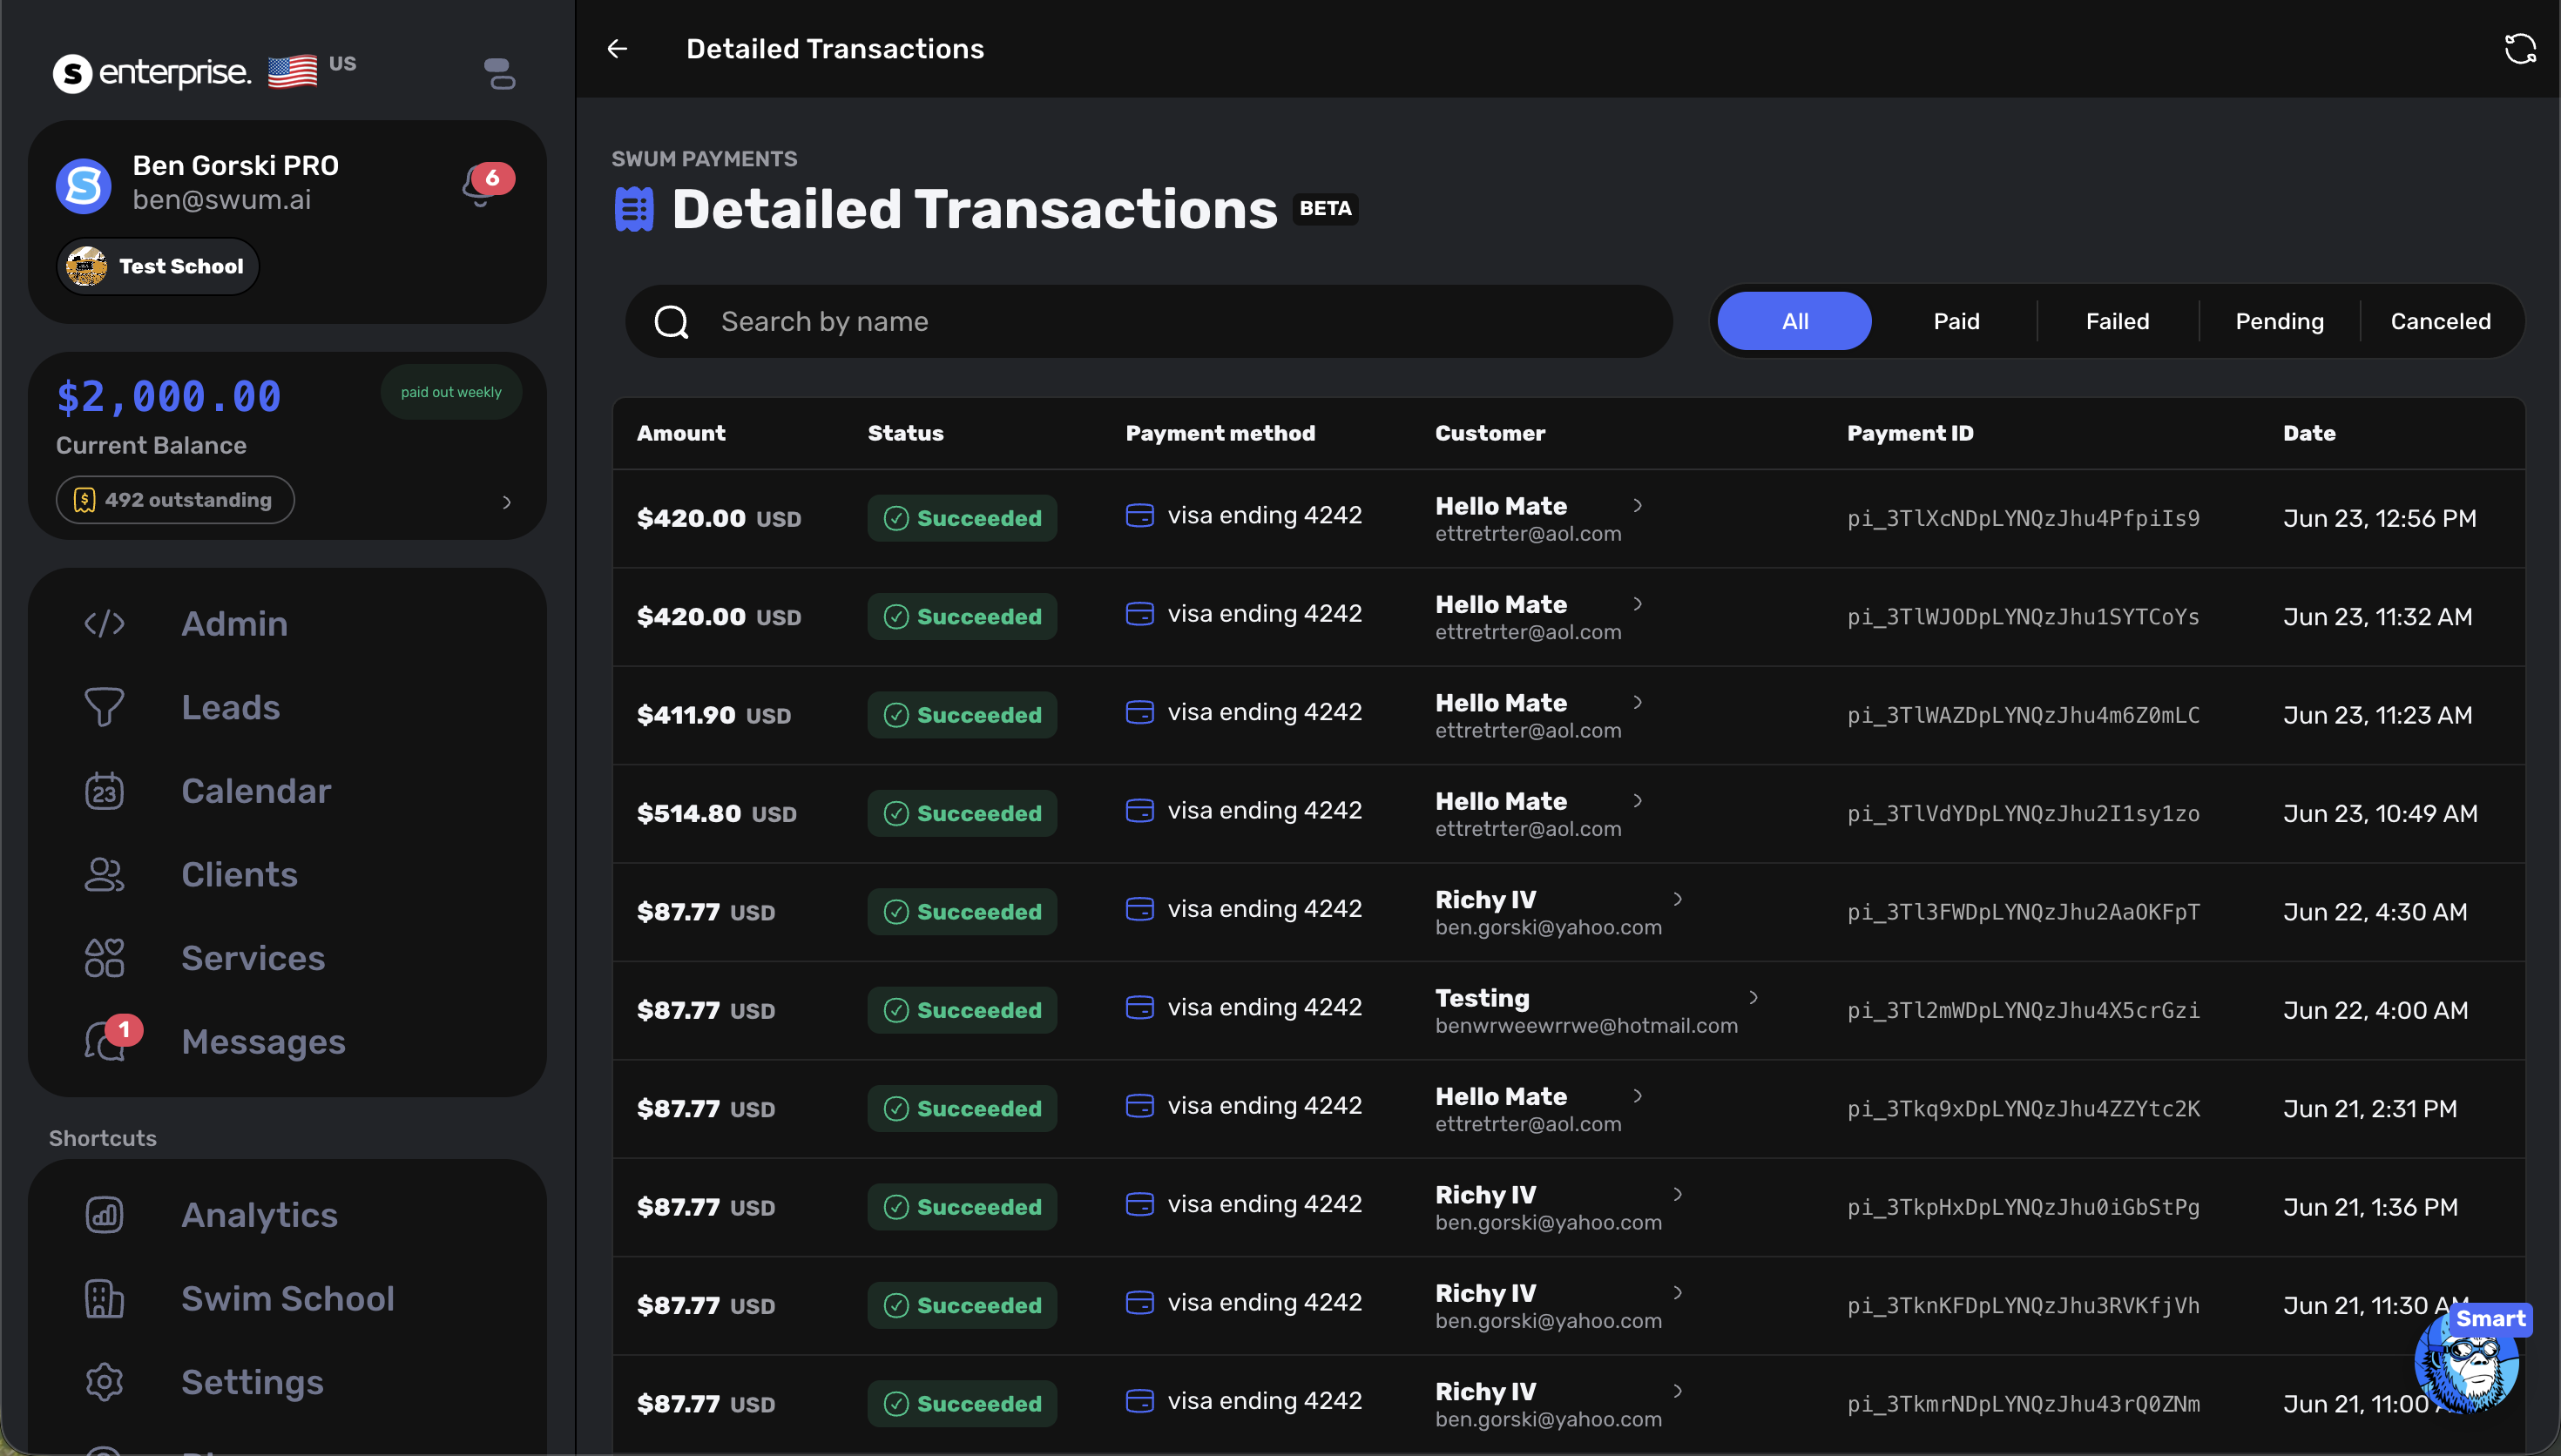
Task: Click email benwrweewrrwe@hotmail.com
Action: tap(1586, 1025)
